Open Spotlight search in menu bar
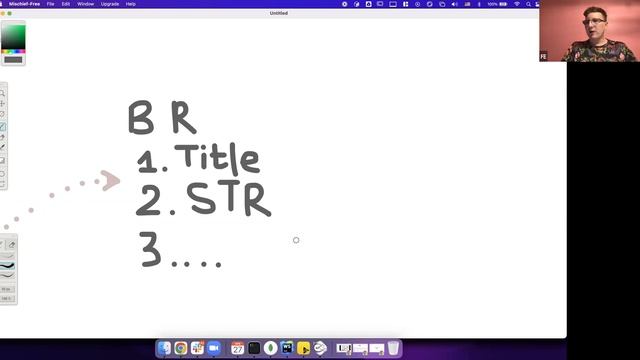Viewport: 640px width, 360px height. (x=529, y=4)
